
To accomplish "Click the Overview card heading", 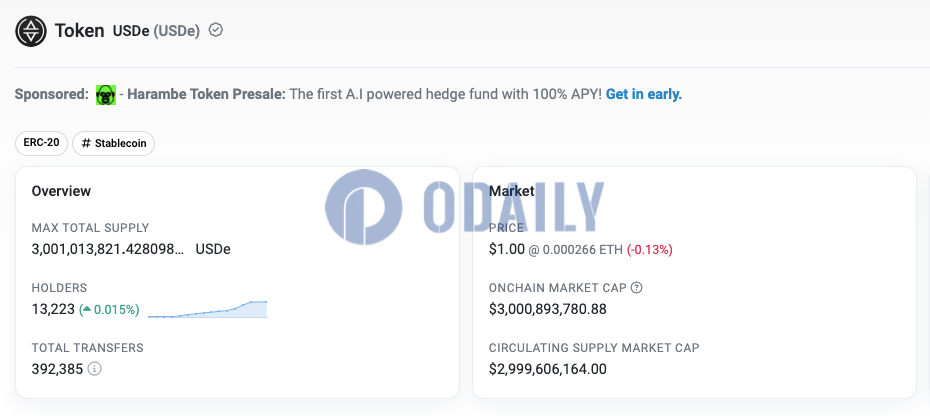I will (x=61, y=191).
